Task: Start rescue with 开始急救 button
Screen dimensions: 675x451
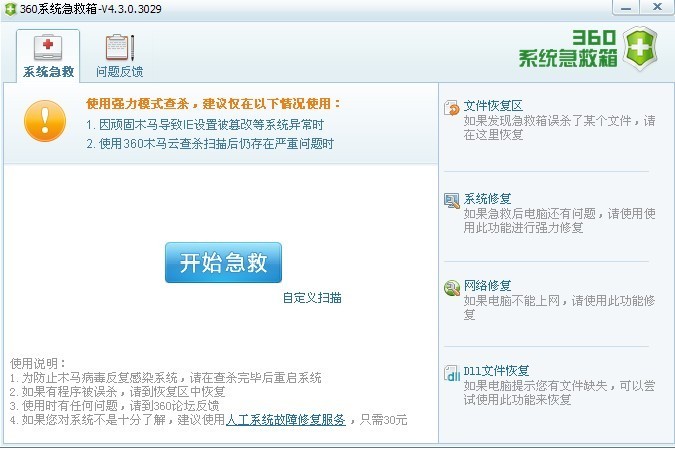Action: coord(223,263)
